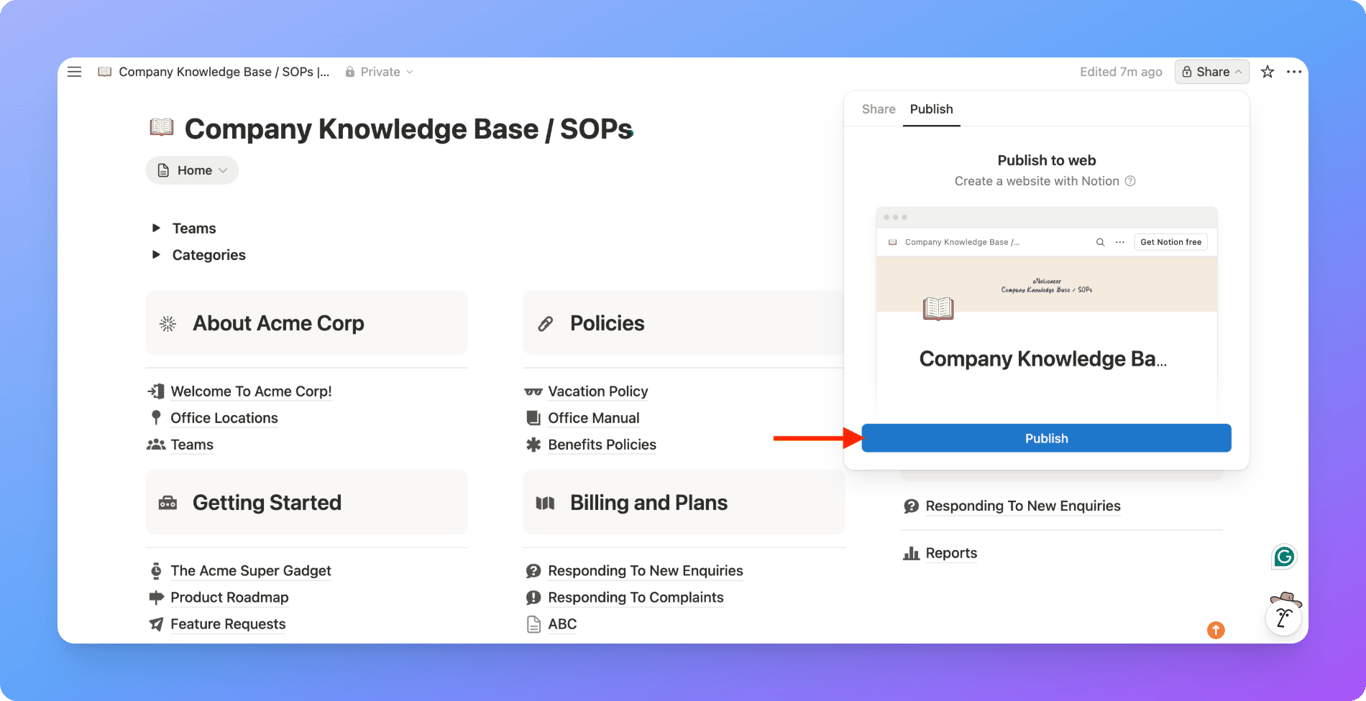Click the Feature Requests paper plane icon

156,624
